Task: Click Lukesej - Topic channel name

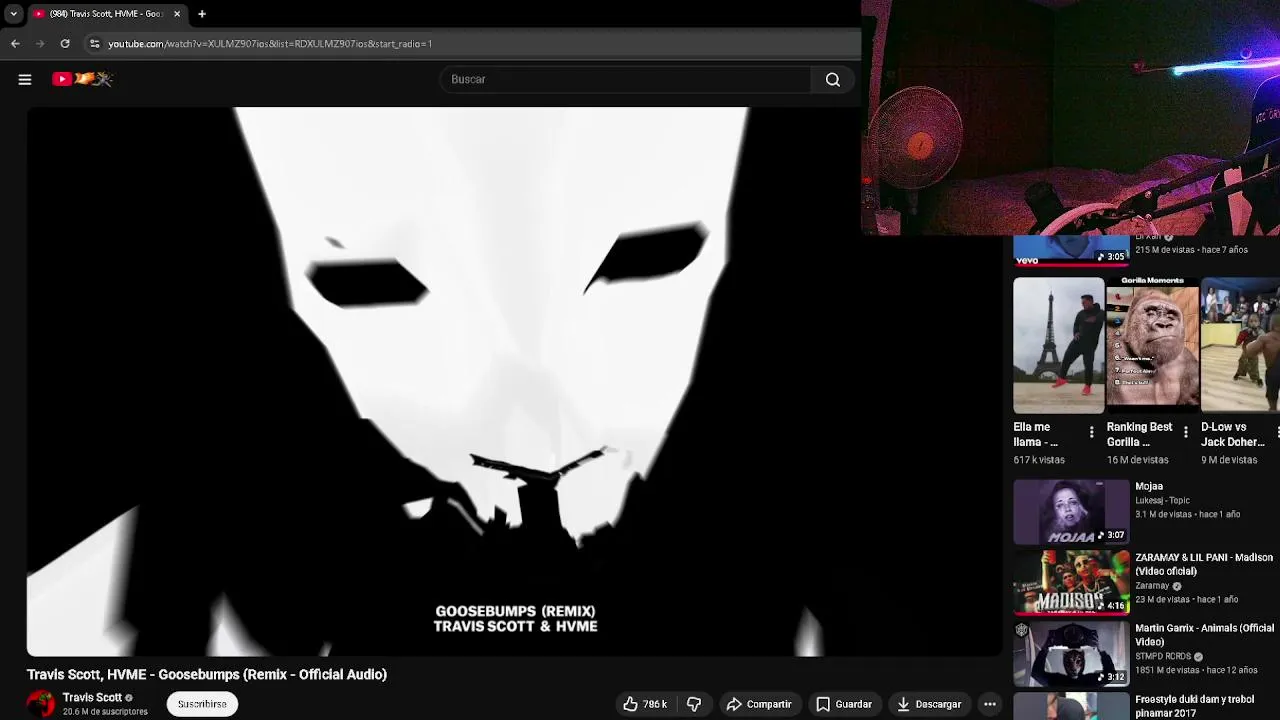Action: pyautogui.click(x=1162, y=500)
